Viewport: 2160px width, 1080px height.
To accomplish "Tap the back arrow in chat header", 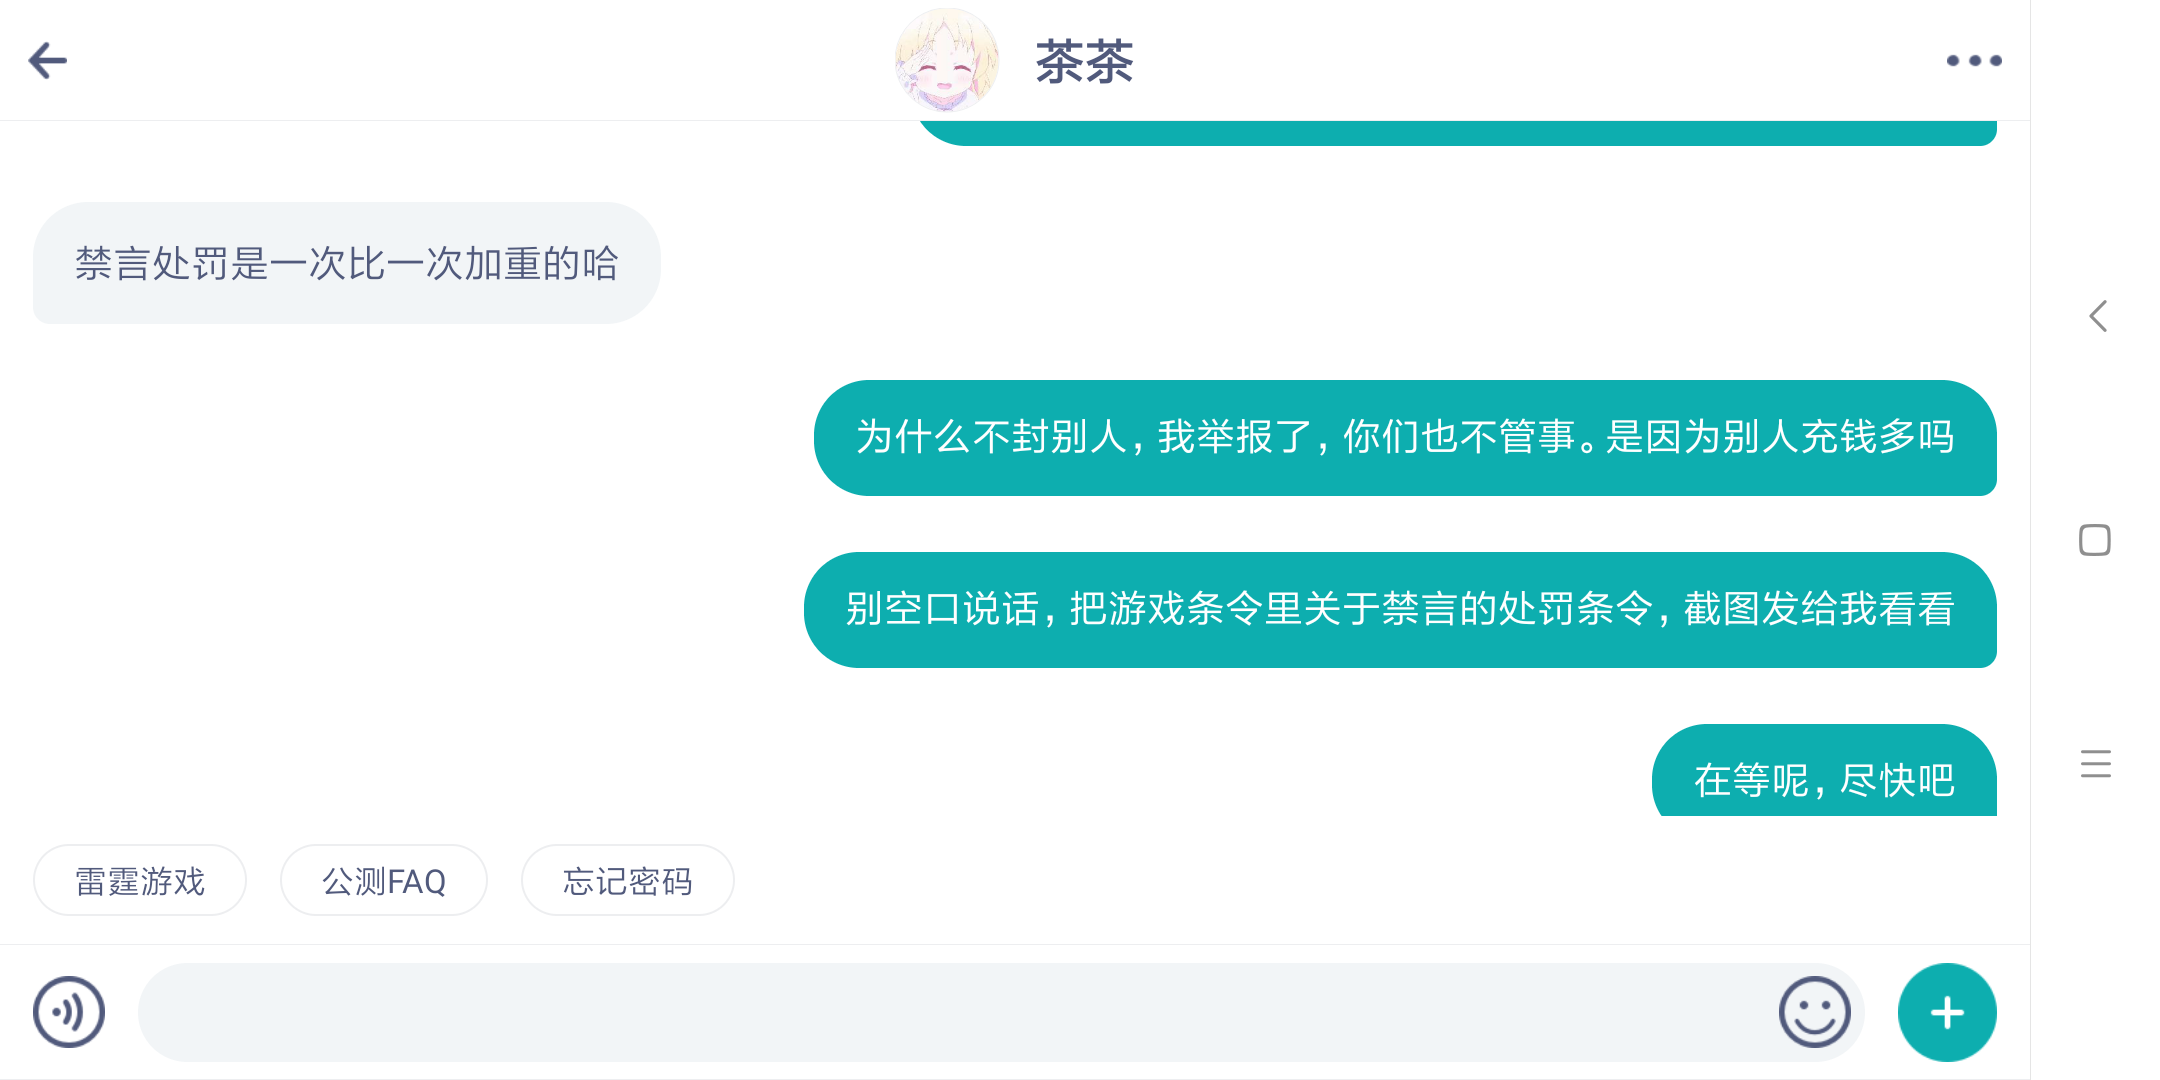I will coord(48,61).
